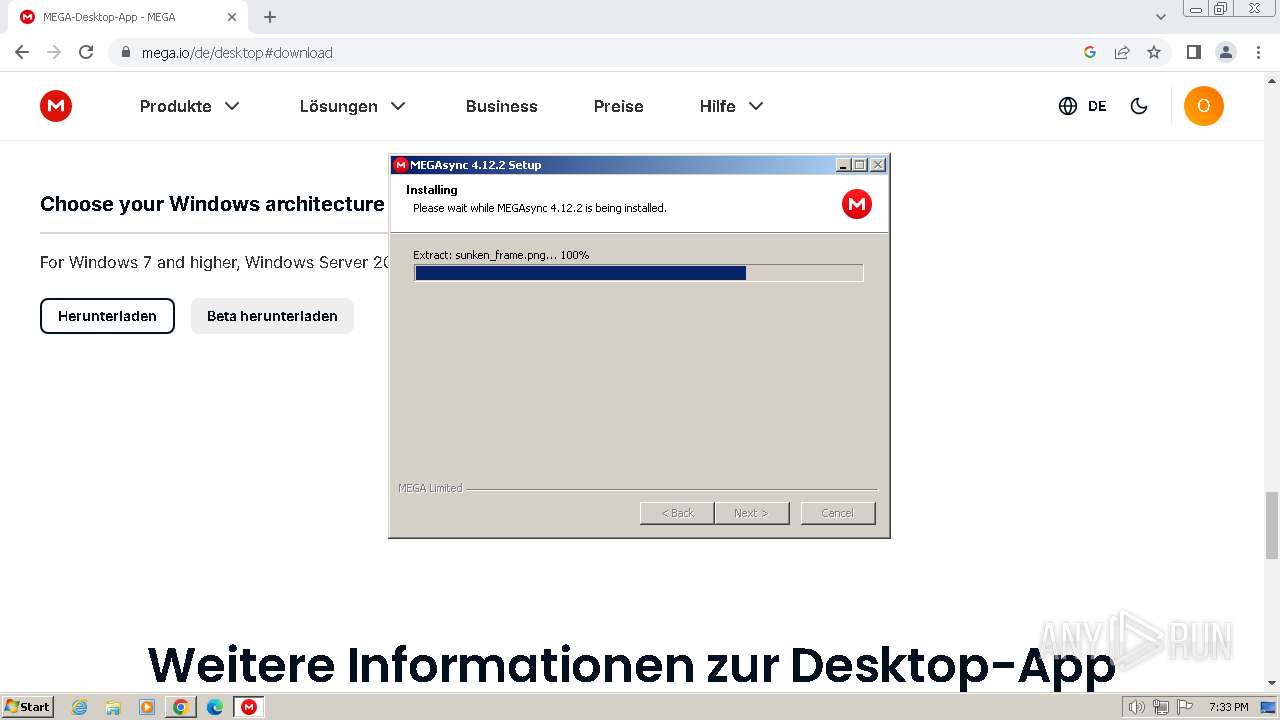Open the language selector globe DE
Image resolution: width=1280 pixels, height=720 pixels.
[x=1082, y=106]
